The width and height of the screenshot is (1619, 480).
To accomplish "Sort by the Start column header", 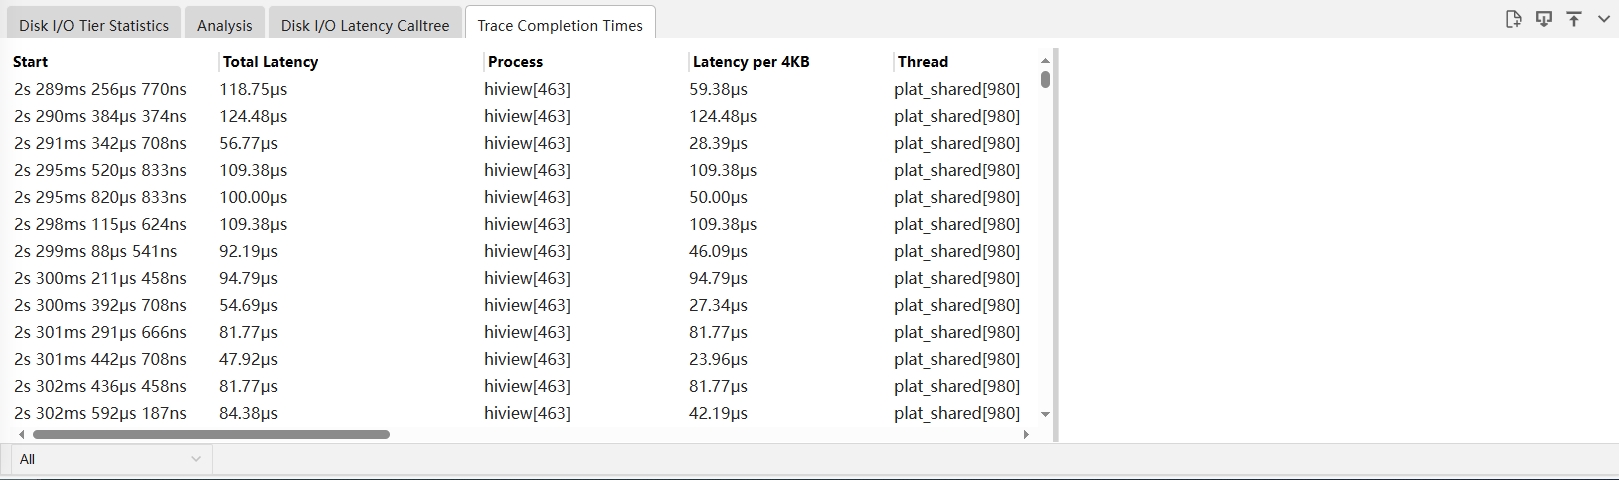I will point(31,62).
